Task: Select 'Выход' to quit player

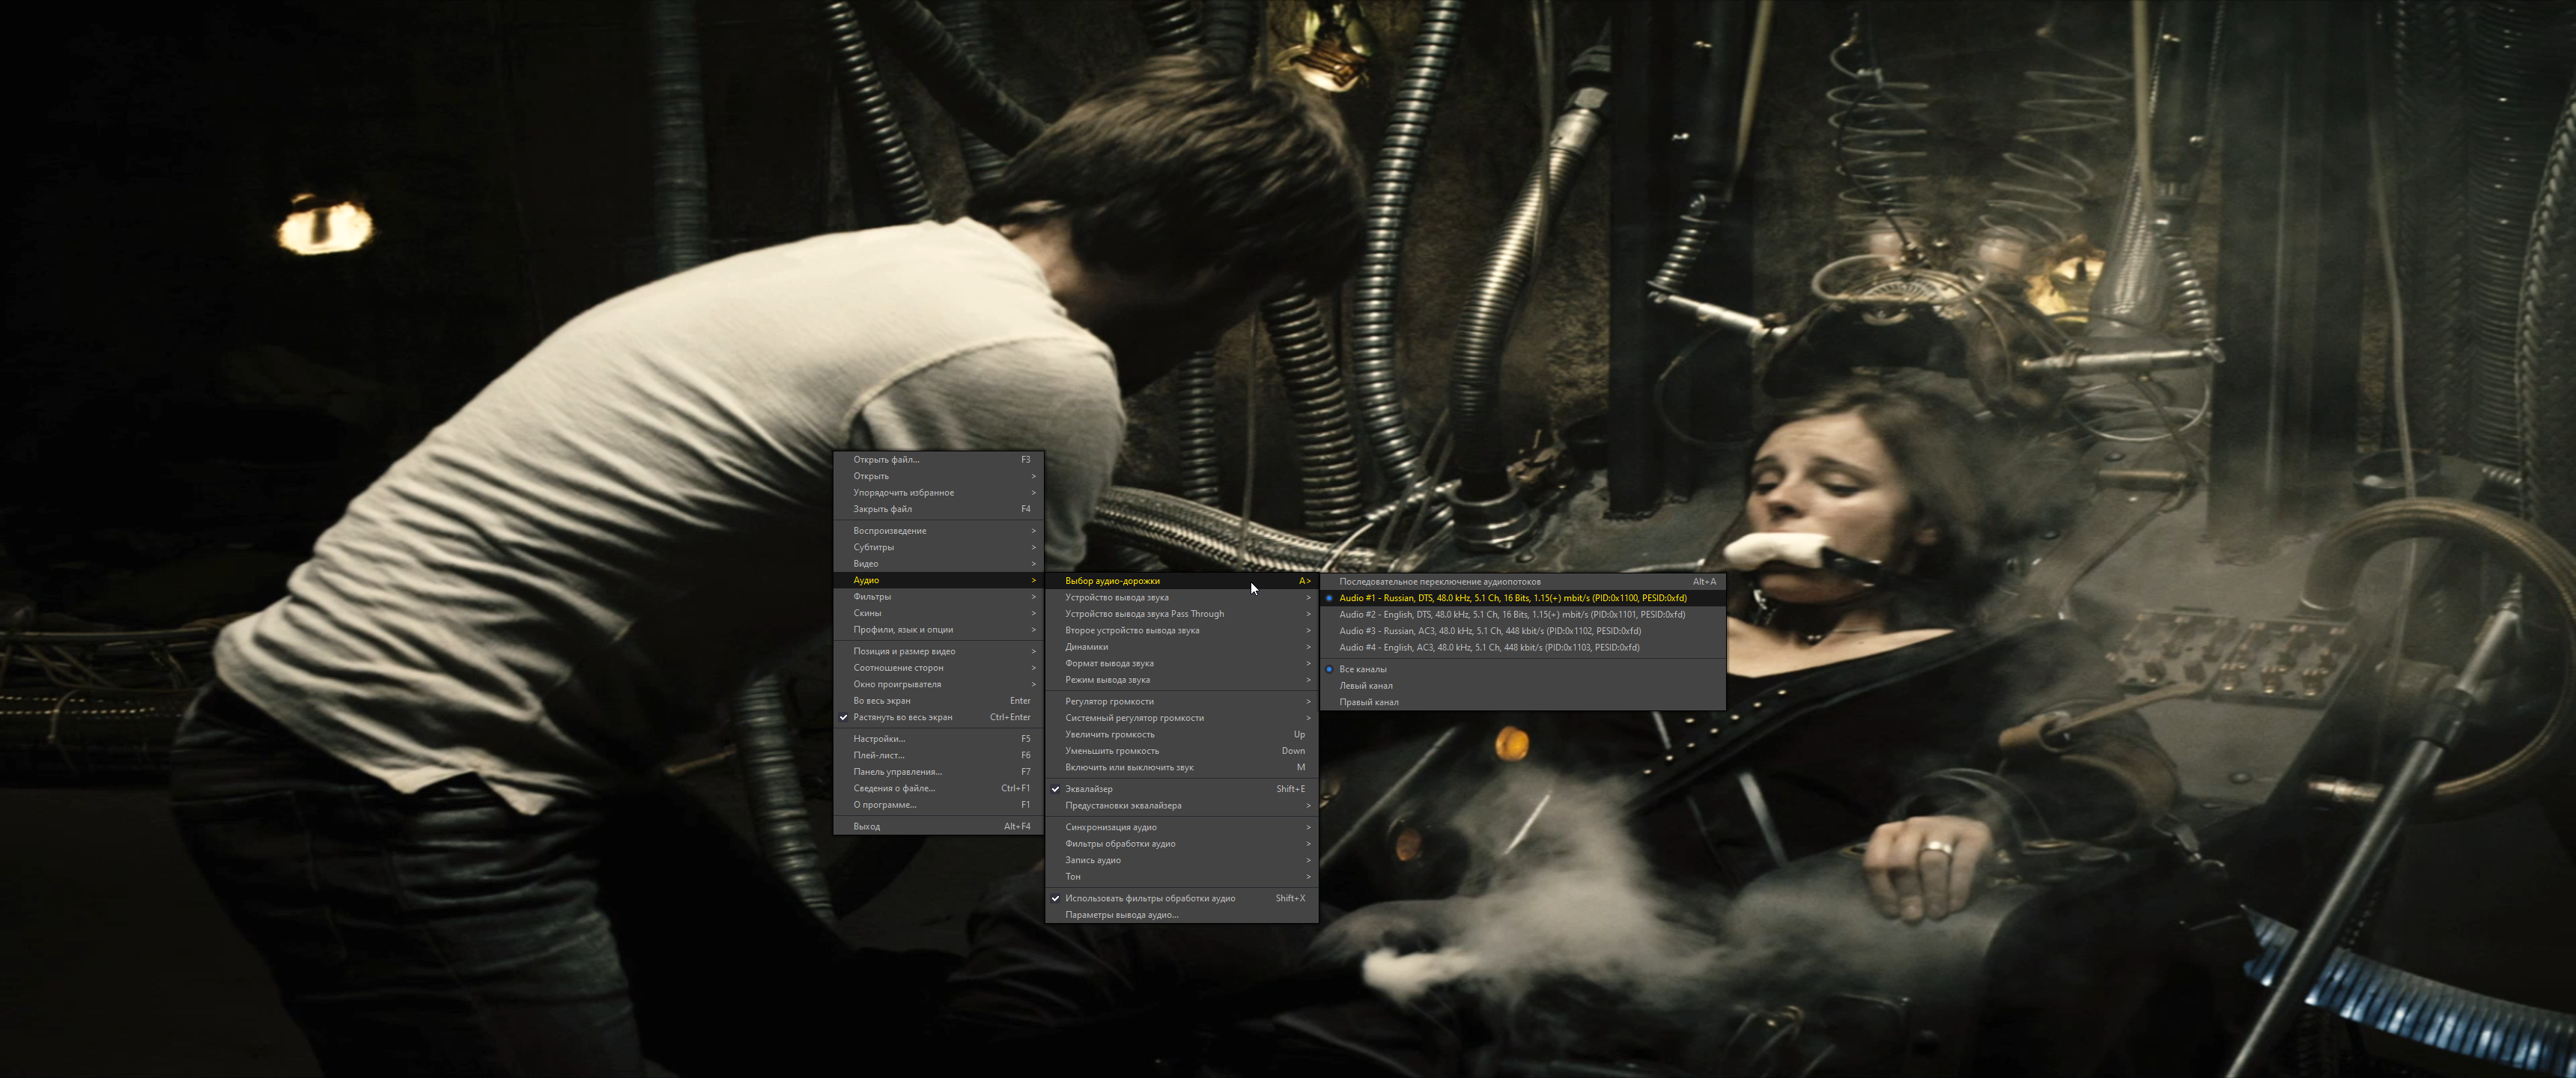Action: click(938, 826)
